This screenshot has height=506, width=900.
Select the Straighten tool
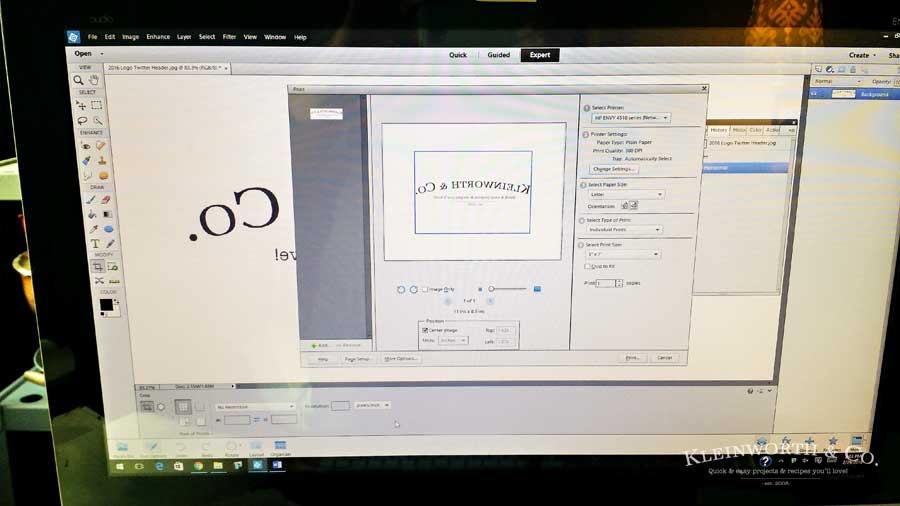coord(114,281)
